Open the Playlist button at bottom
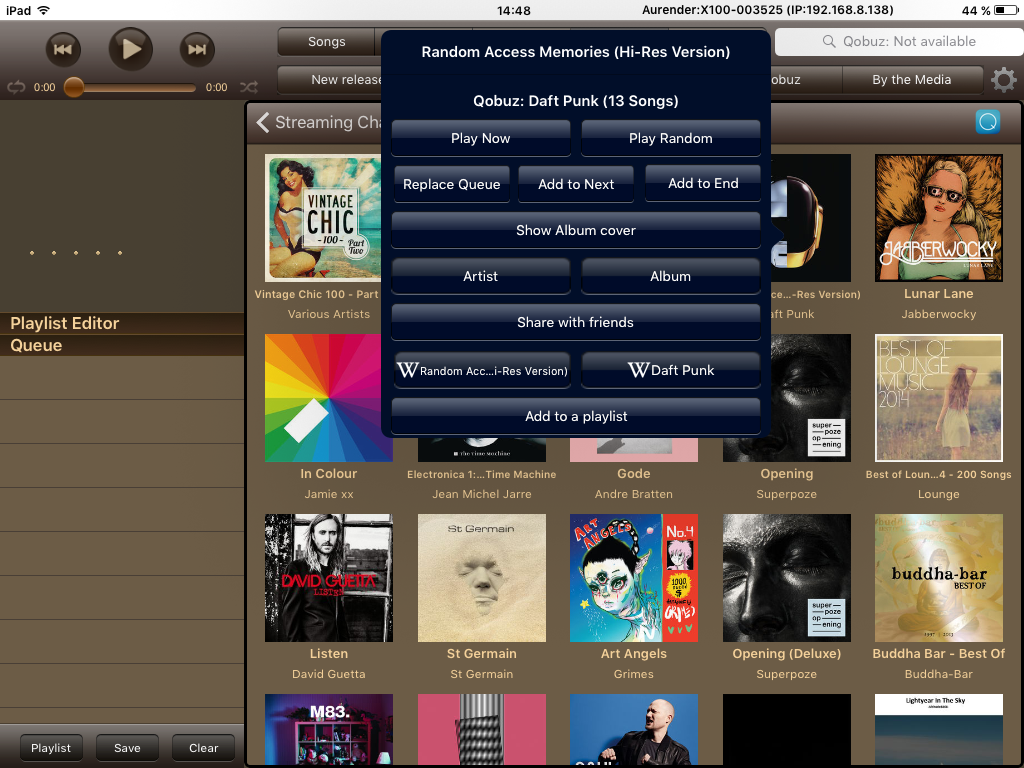This screenshot has height=768, width=1024. pyautogui.click(x=51, y=748)
